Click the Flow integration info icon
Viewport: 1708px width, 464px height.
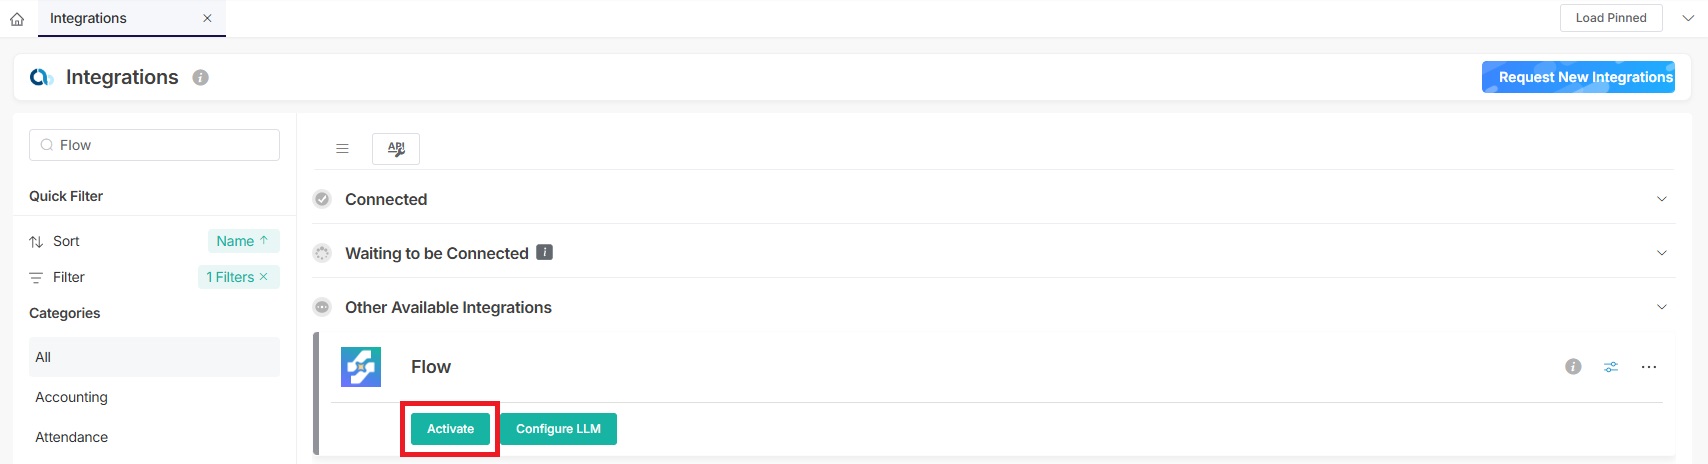coord(1573,367)
